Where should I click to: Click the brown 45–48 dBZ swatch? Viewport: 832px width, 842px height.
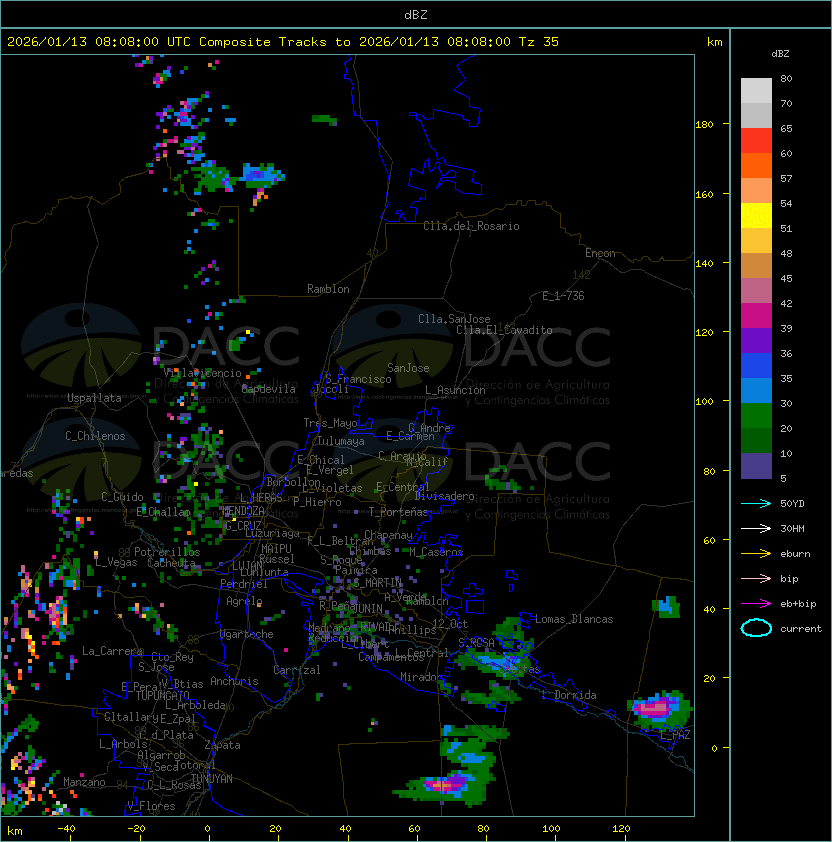point(756,265)
